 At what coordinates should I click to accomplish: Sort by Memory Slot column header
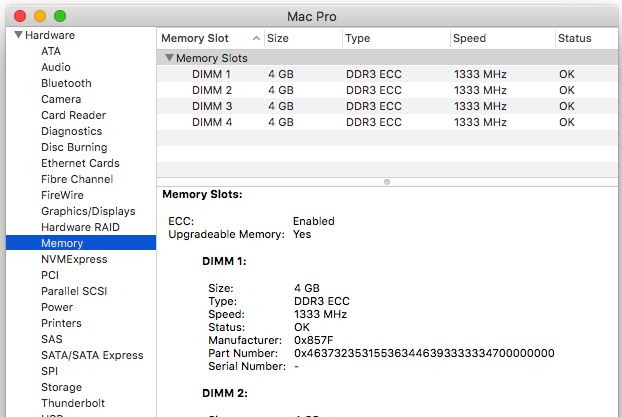195,38
